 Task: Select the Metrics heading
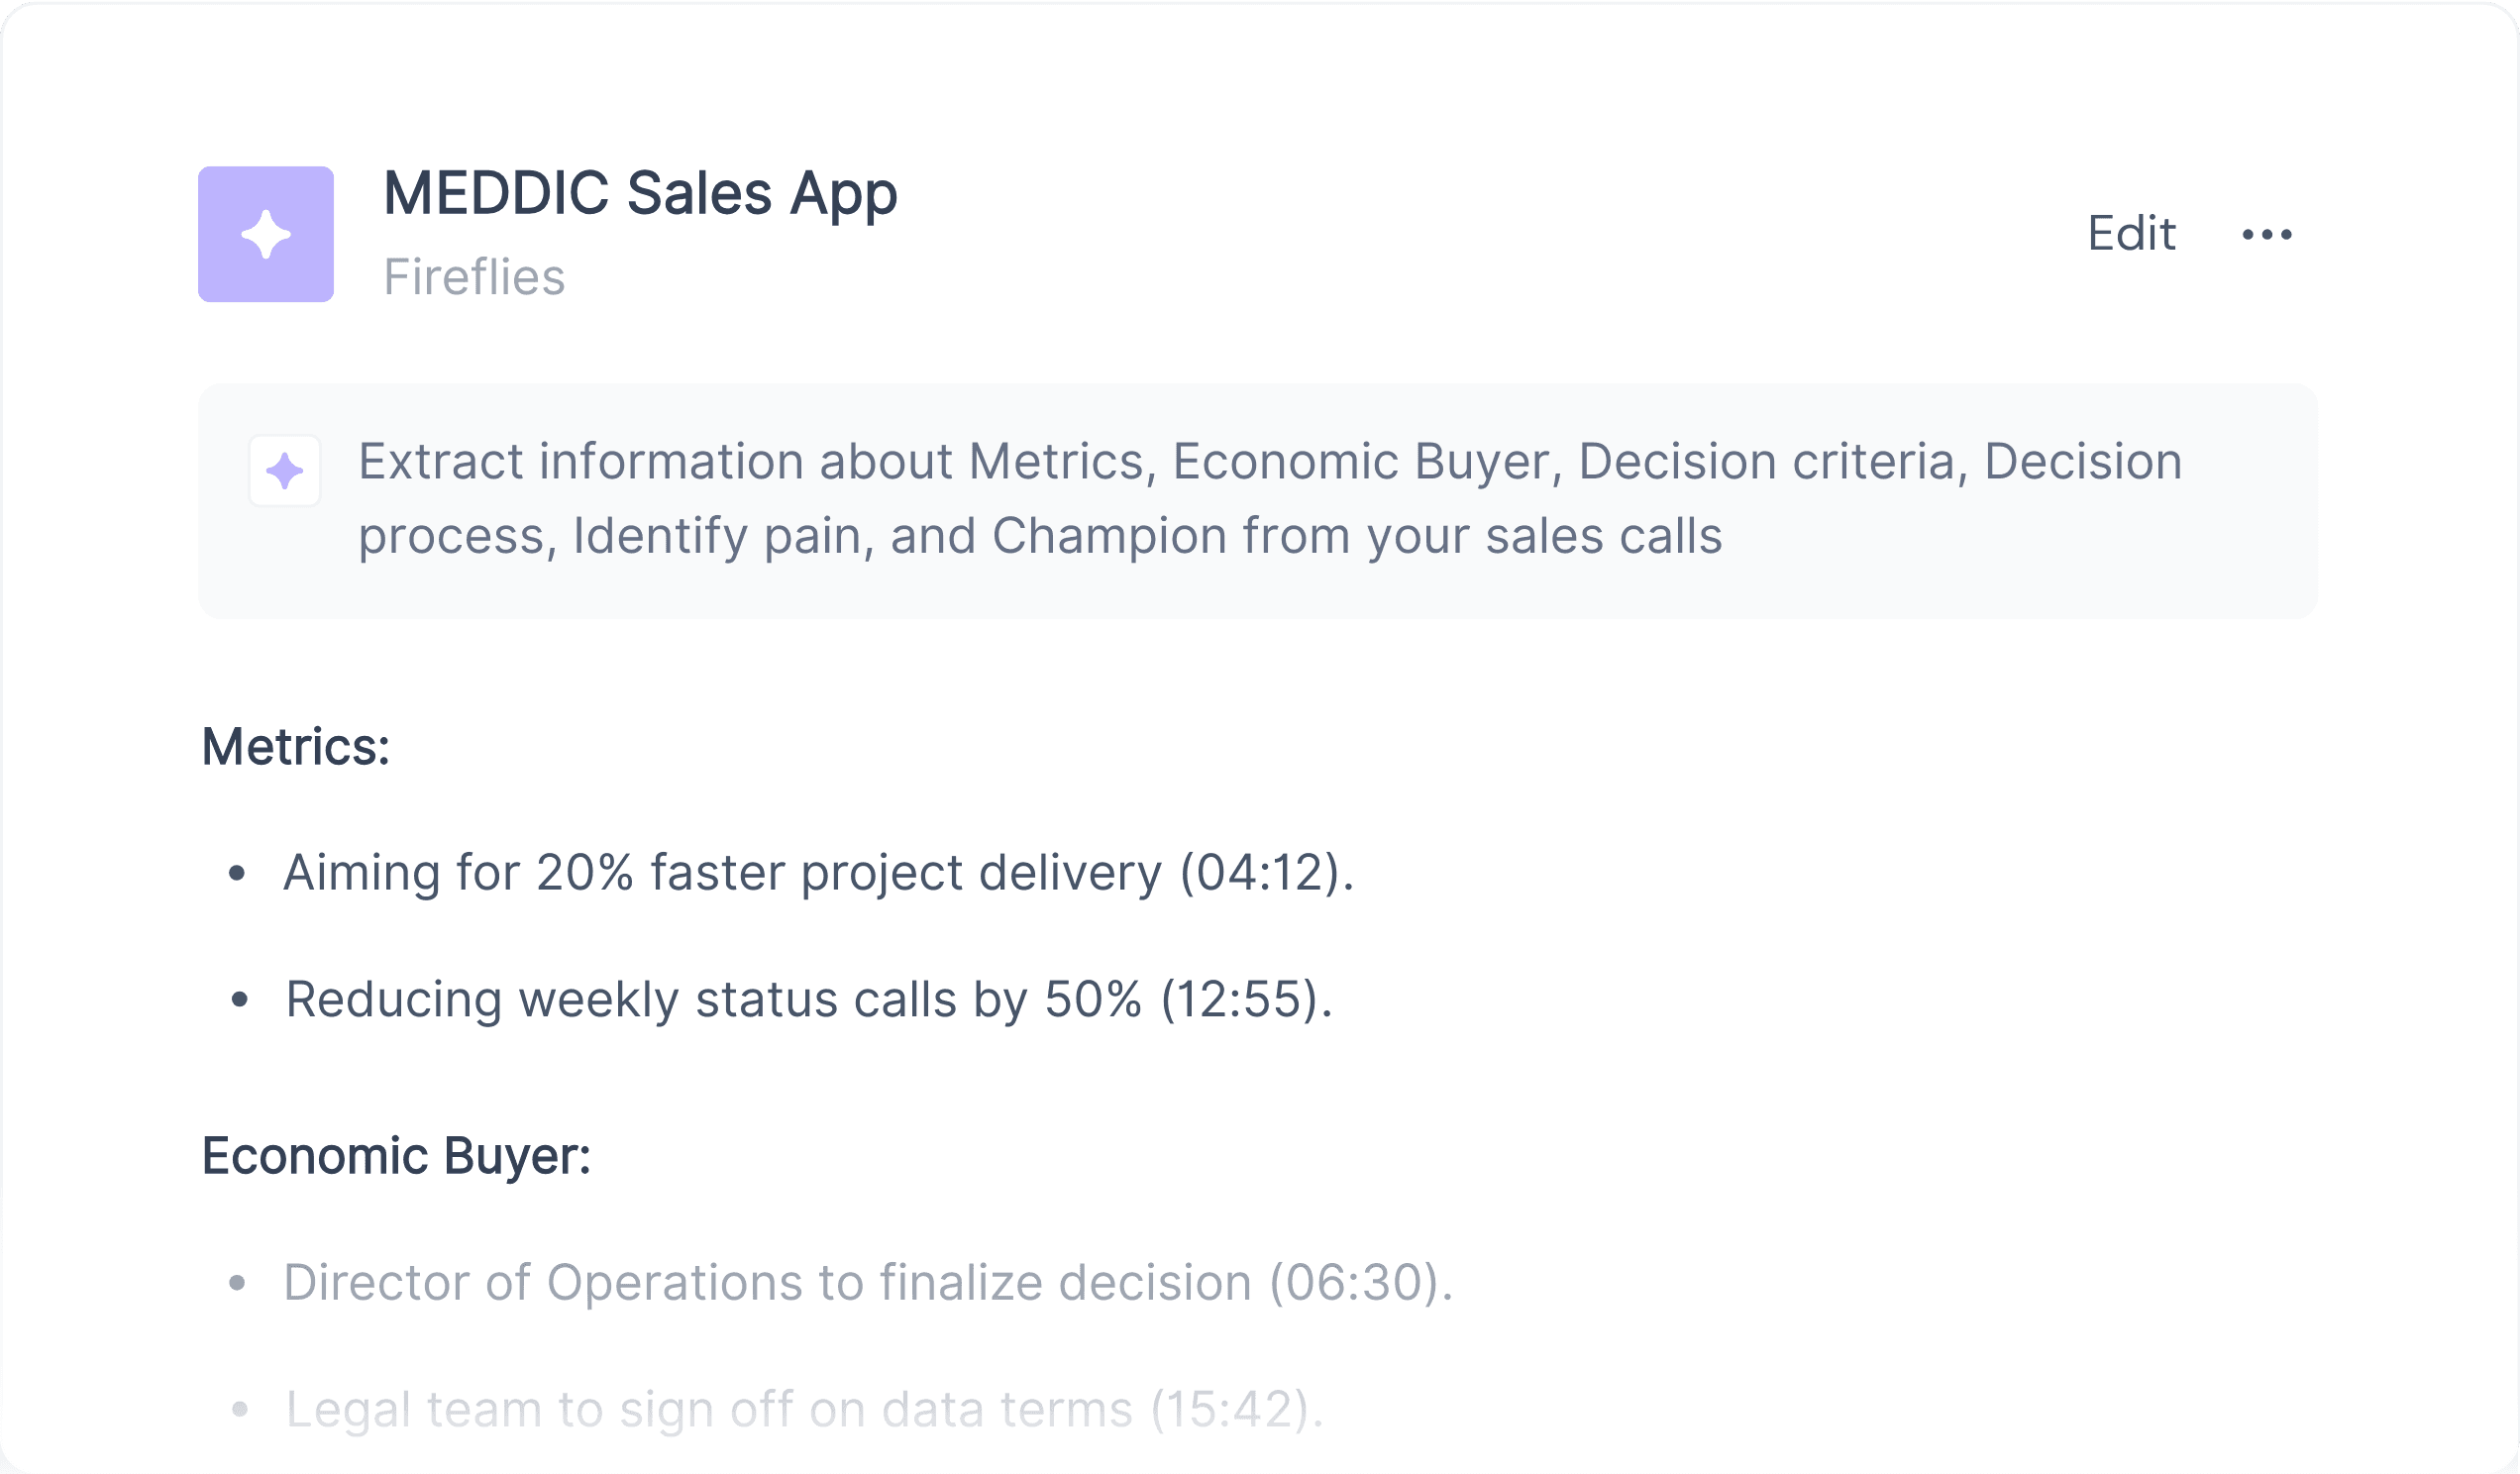(296, 747)
